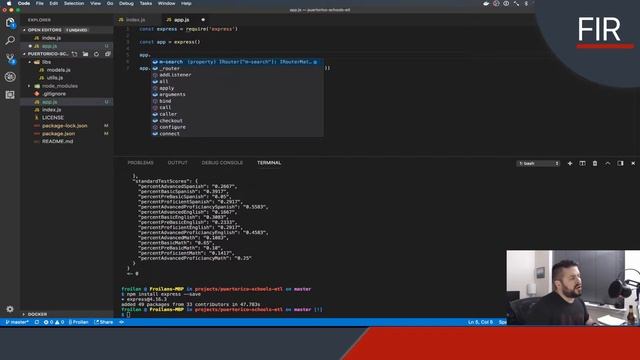Viewport: 640px width, 360px height.
Task: Click the master branch indicator in status bar
Action: 17,322
